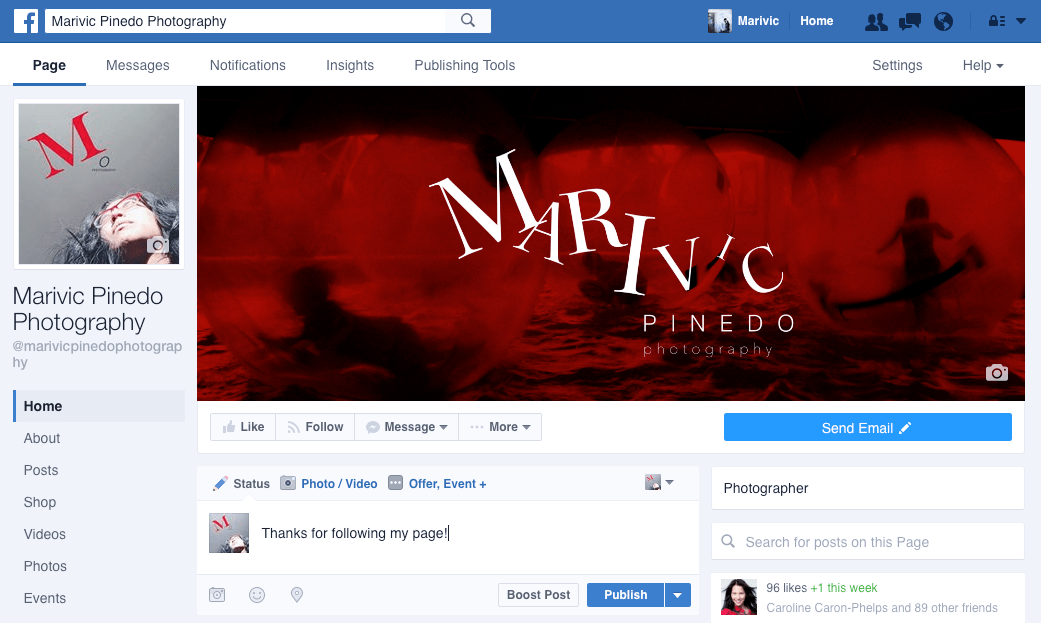Focus the Facebook search field
The image size is (1041, 623).
coord(246,21)
